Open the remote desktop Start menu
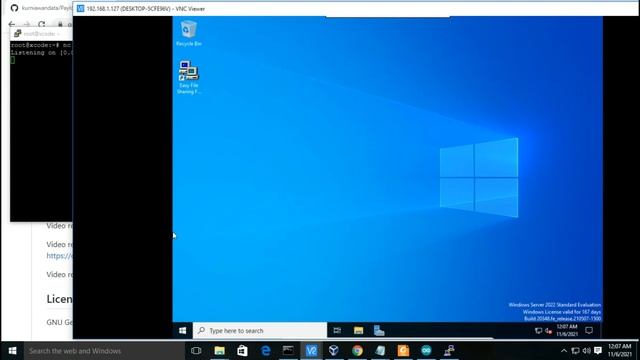This screenshot has width=640, height=360. (182, 331)
